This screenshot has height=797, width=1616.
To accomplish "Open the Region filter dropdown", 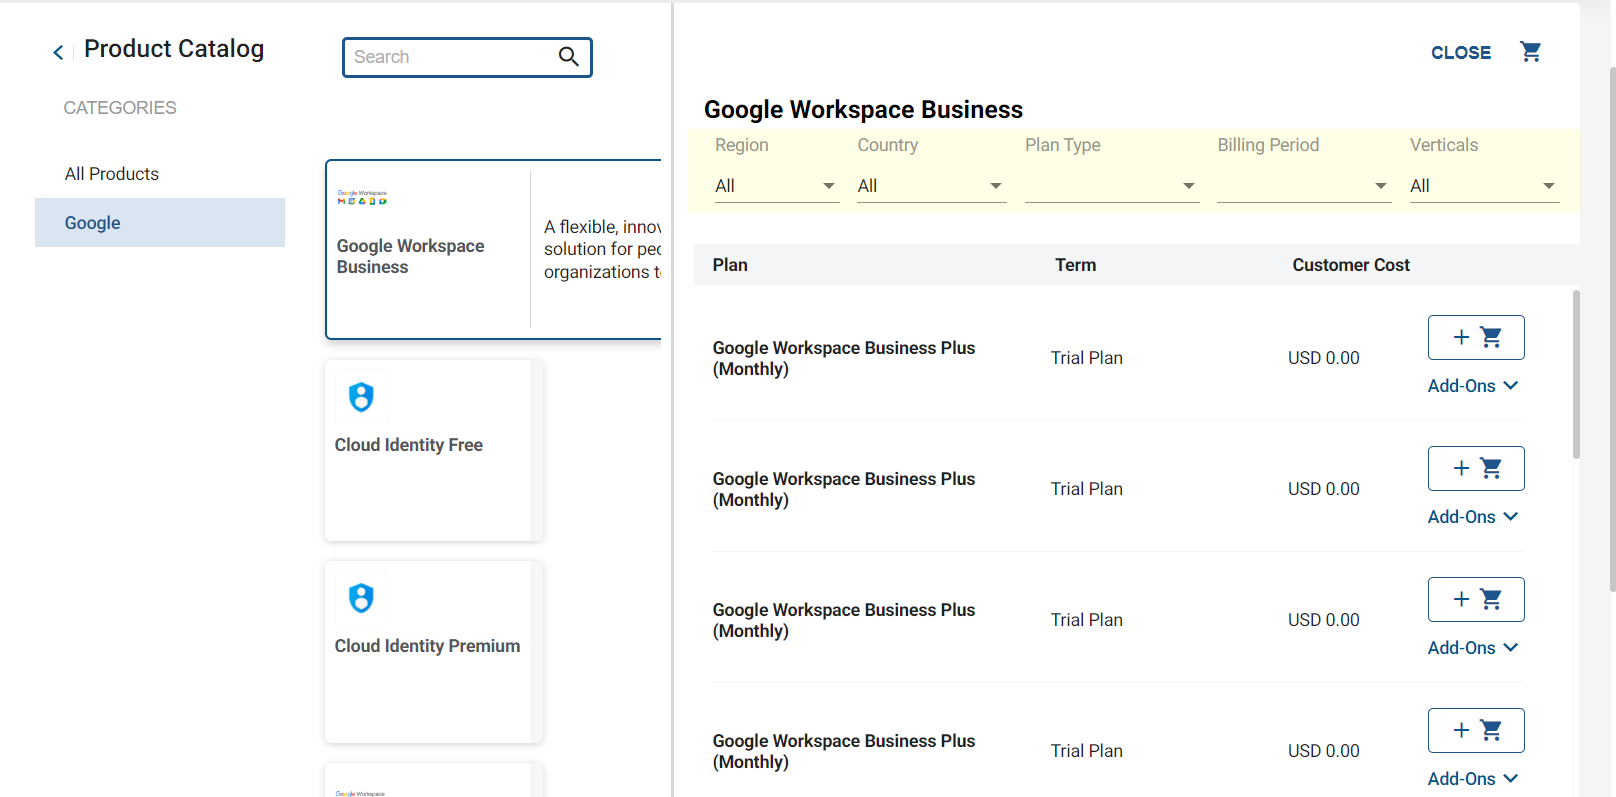I will [777, 186].
